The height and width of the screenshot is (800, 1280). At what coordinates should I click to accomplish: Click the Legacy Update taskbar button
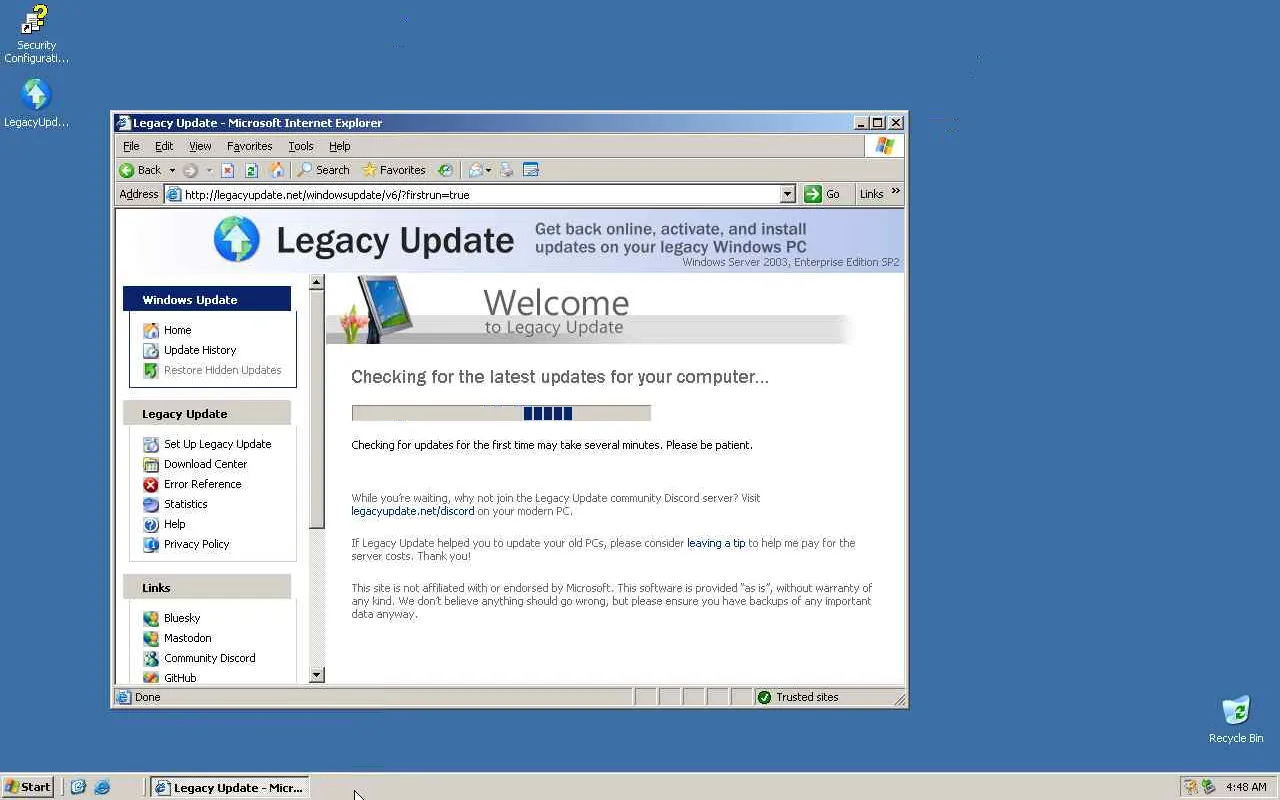[x=229, y=787]
